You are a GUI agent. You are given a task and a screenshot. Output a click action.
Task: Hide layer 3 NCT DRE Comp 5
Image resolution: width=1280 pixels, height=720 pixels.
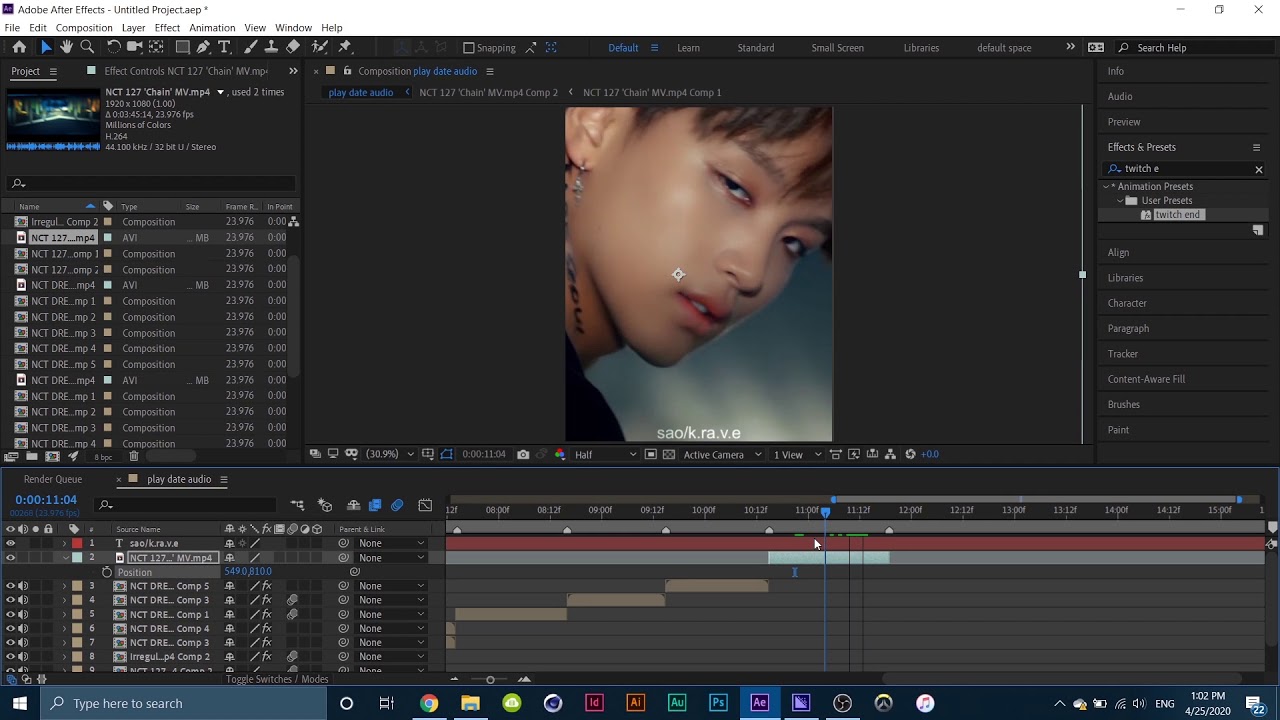[x=11, y=586]
